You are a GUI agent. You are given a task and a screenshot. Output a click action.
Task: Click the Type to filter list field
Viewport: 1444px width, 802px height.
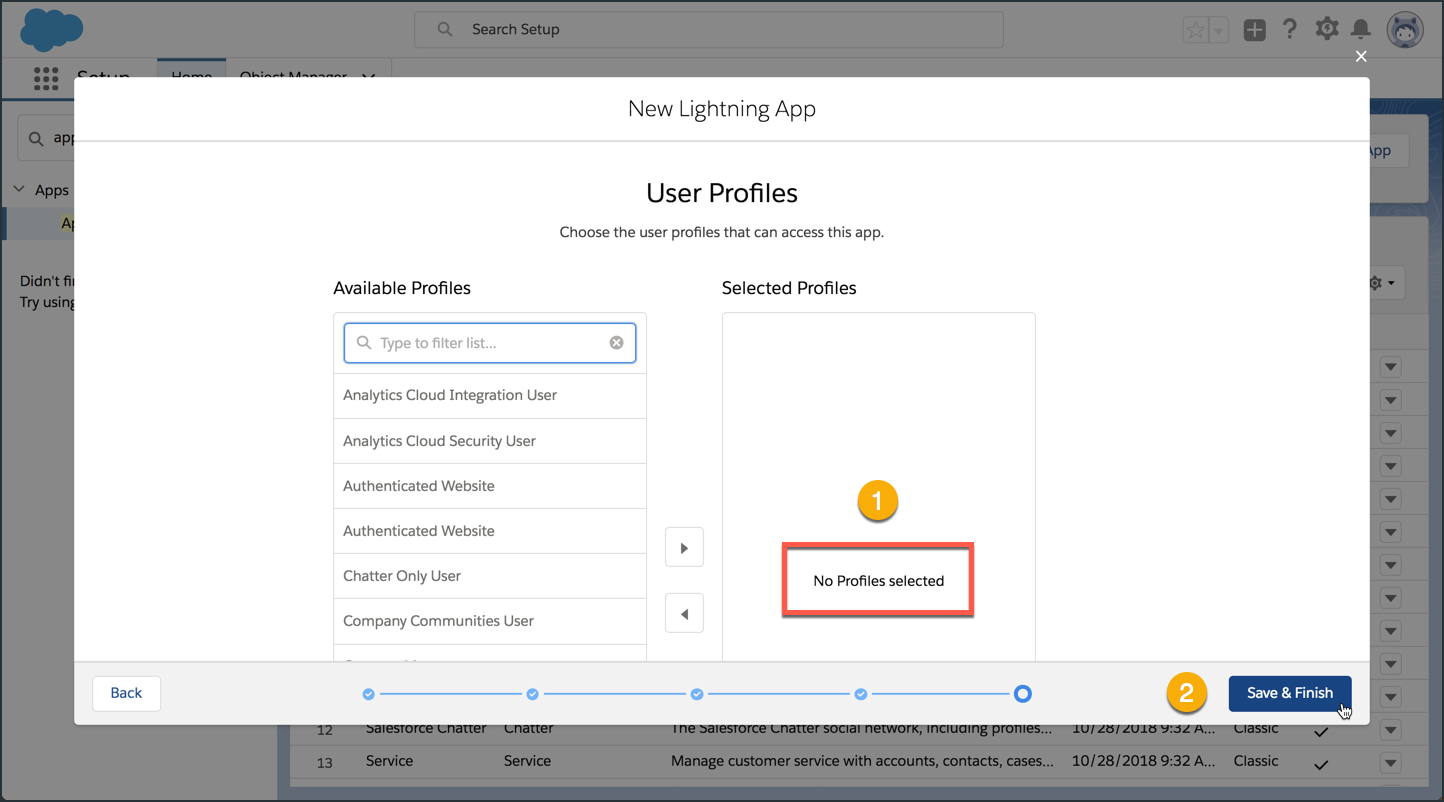(x=490, y=343)
